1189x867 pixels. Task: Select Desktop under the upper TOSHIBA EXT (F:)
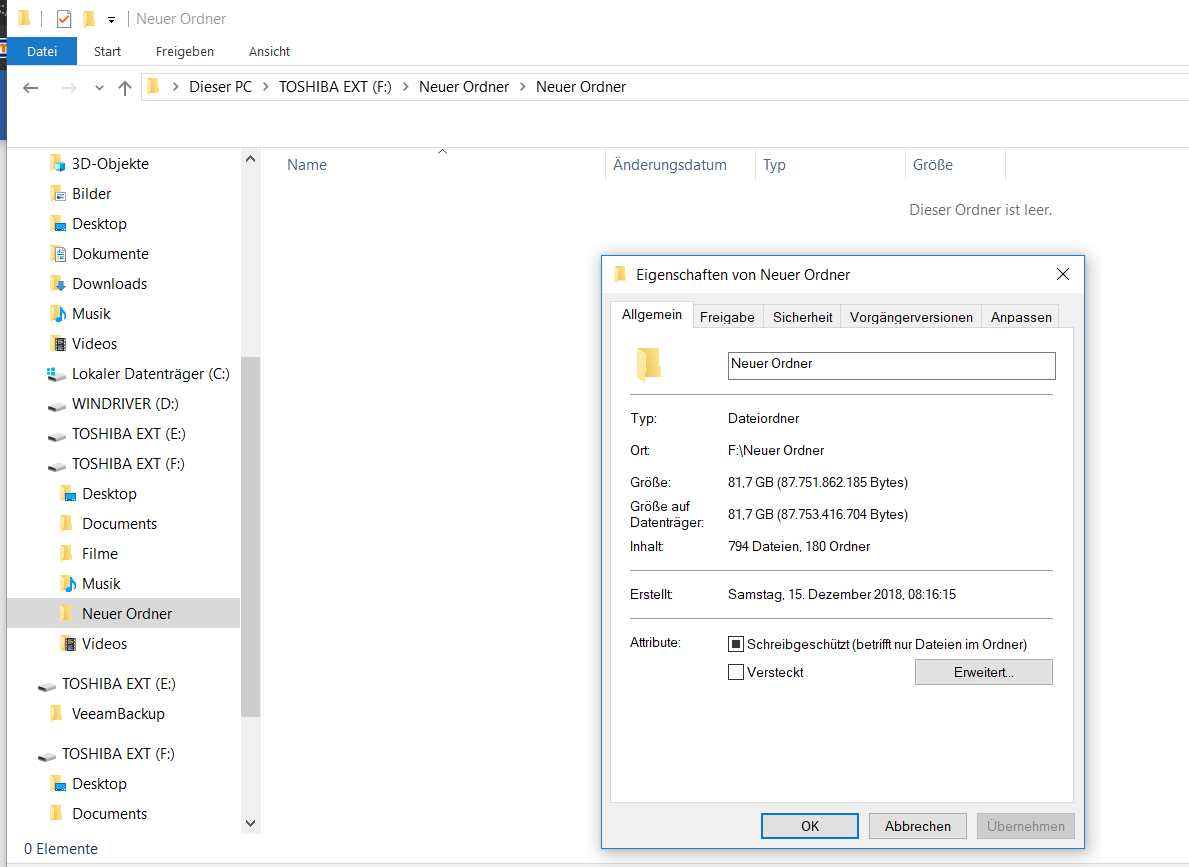click(x=109, y=494)
